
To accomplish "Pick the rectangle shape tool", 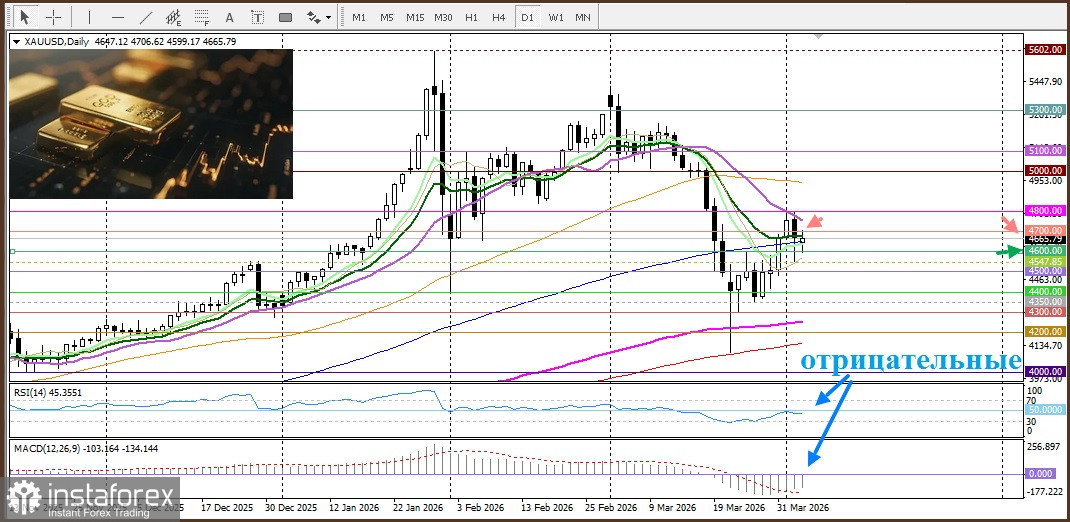I will click(x=285, y=17).
